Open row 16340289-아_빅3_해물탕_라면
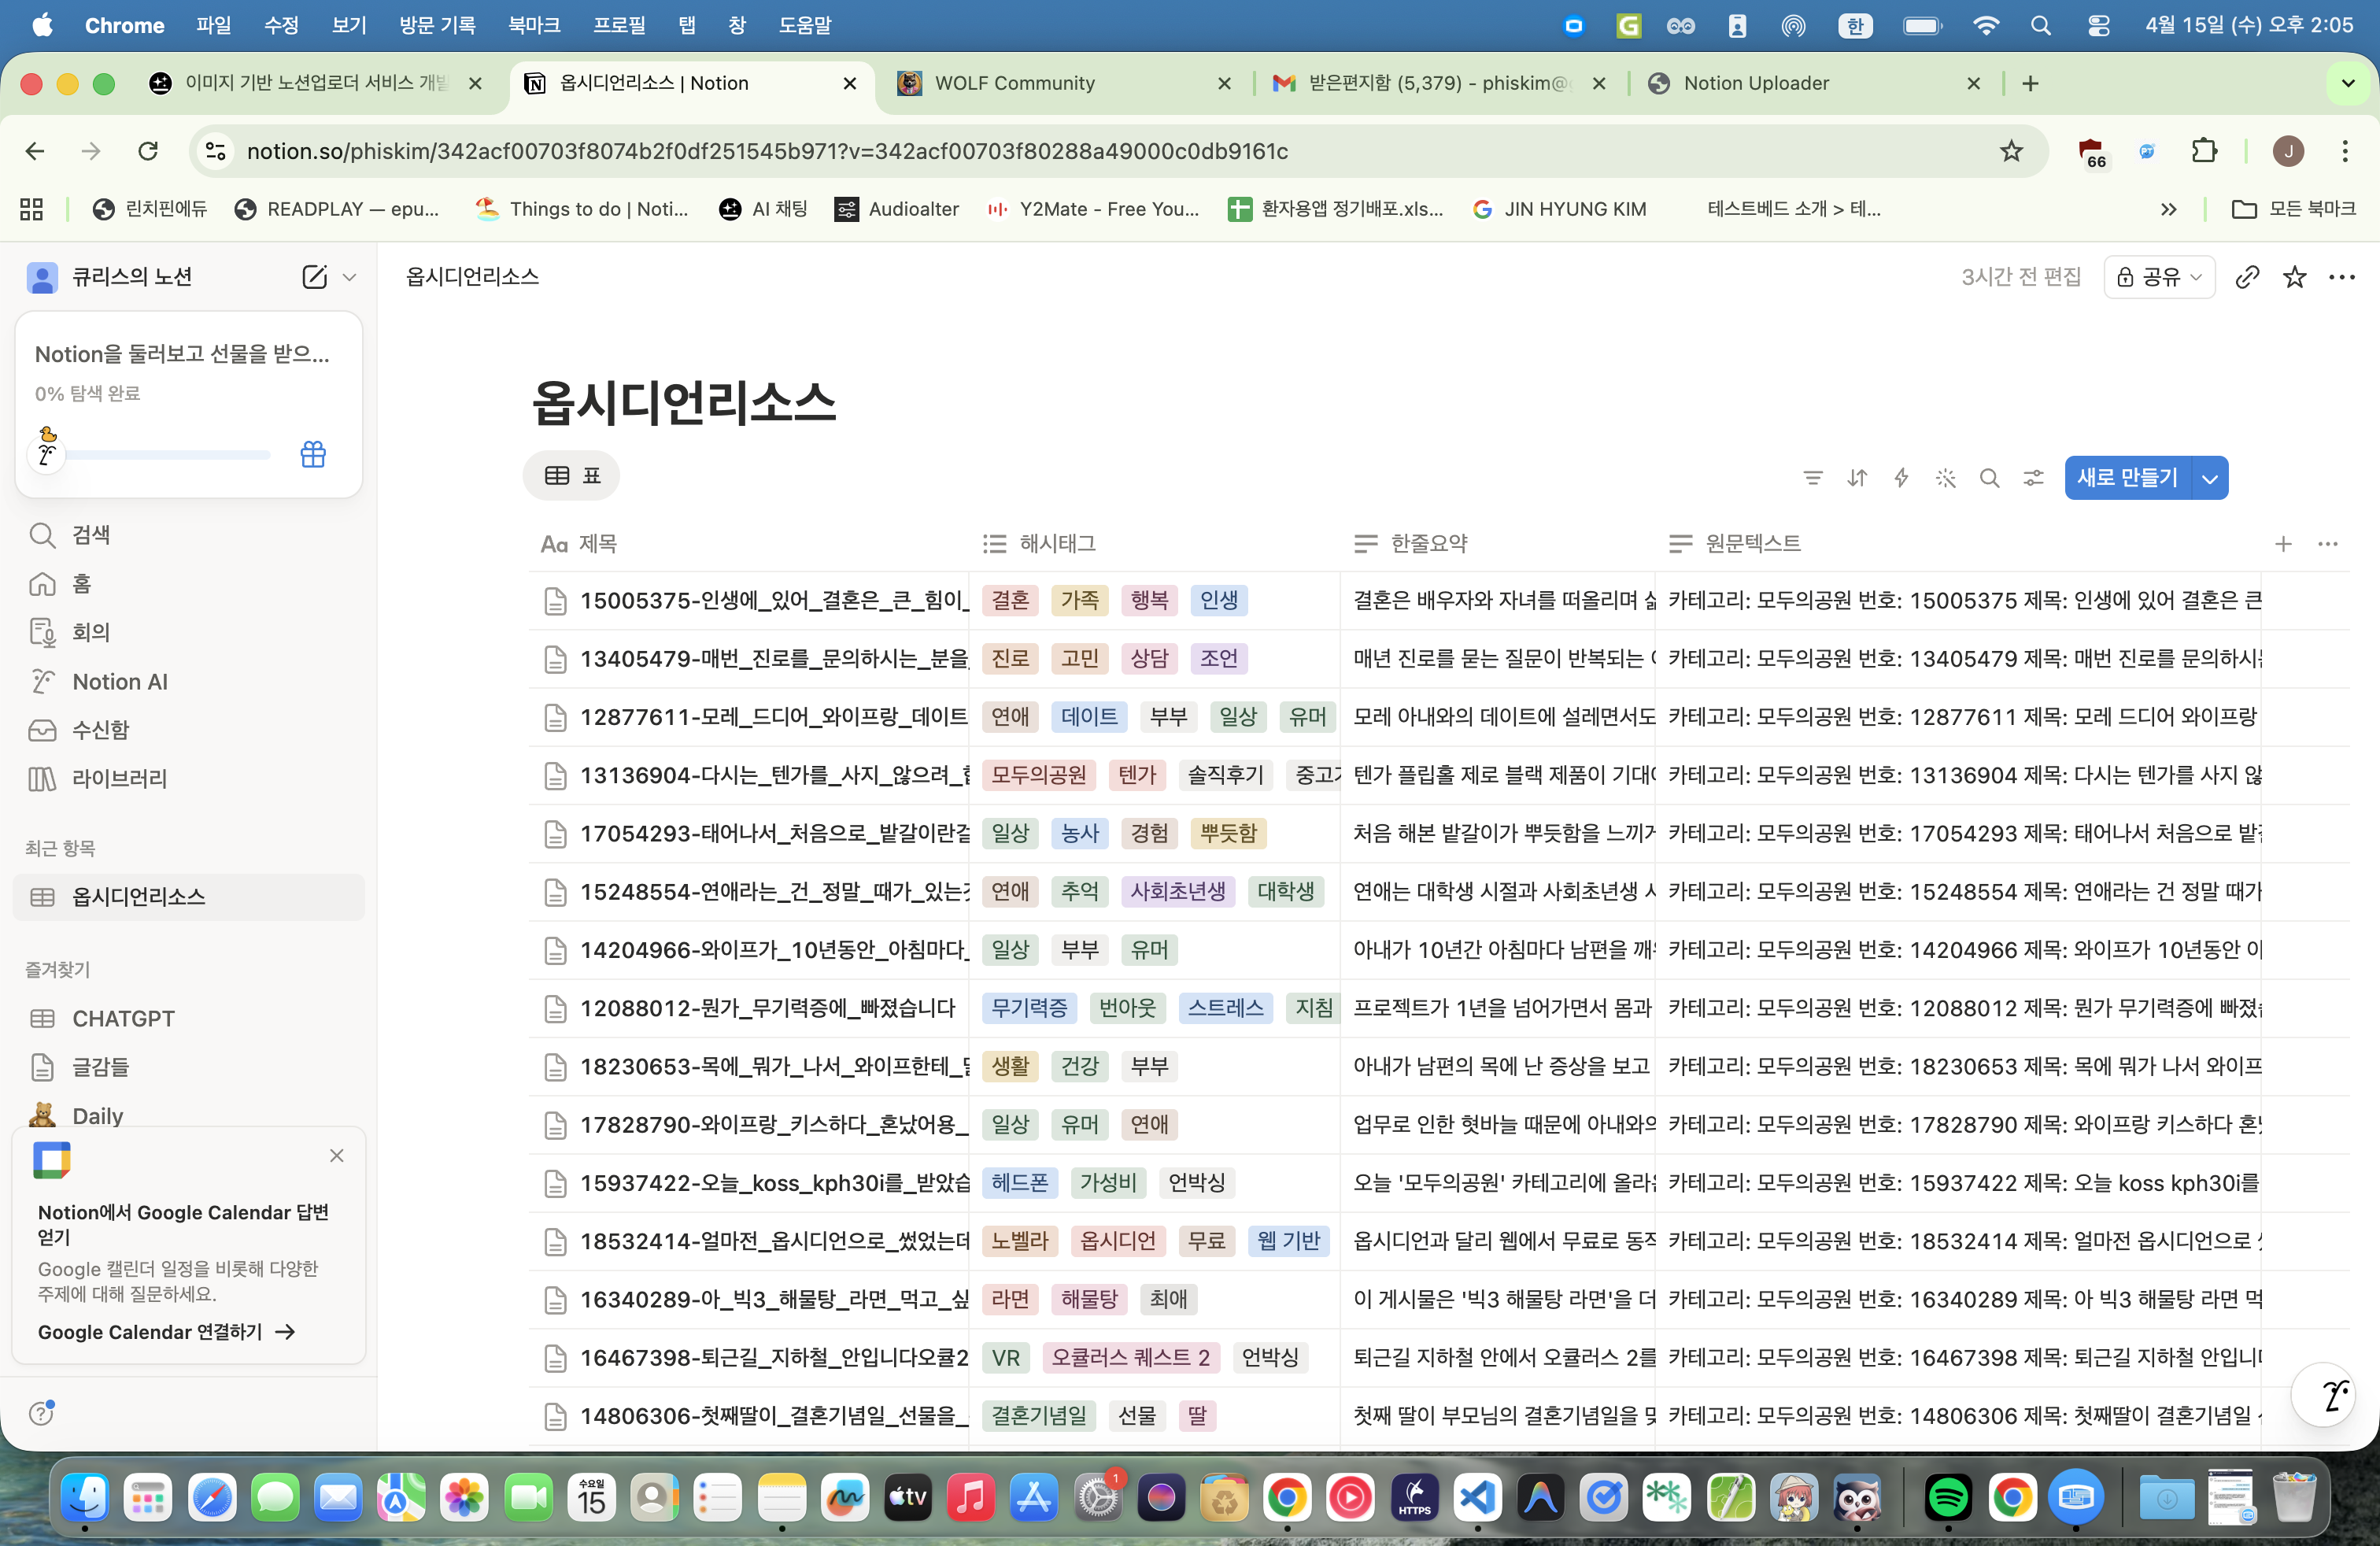 pyautogui.click(x=772, y=1299)
